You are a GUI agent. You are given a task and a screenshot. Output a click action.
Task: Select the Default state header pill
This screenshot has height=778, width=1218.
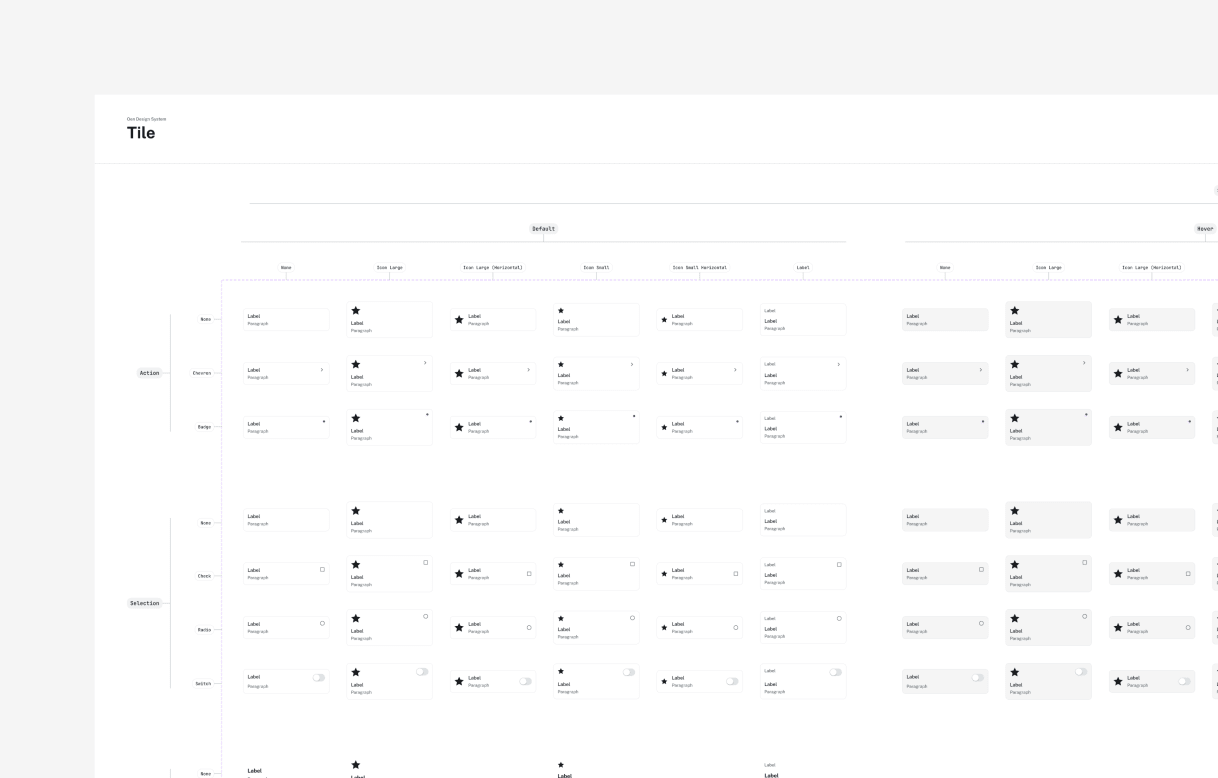543,229
